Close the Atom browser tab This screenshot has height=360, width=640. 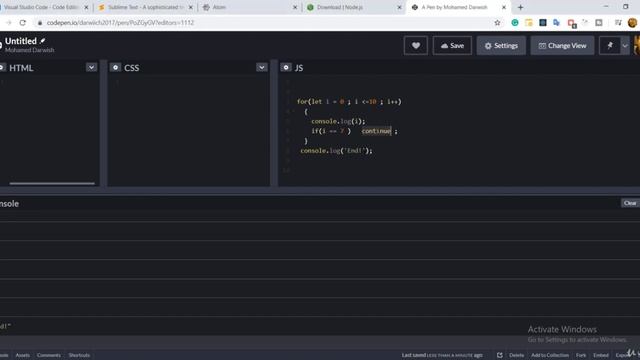(x=295, y=7)
